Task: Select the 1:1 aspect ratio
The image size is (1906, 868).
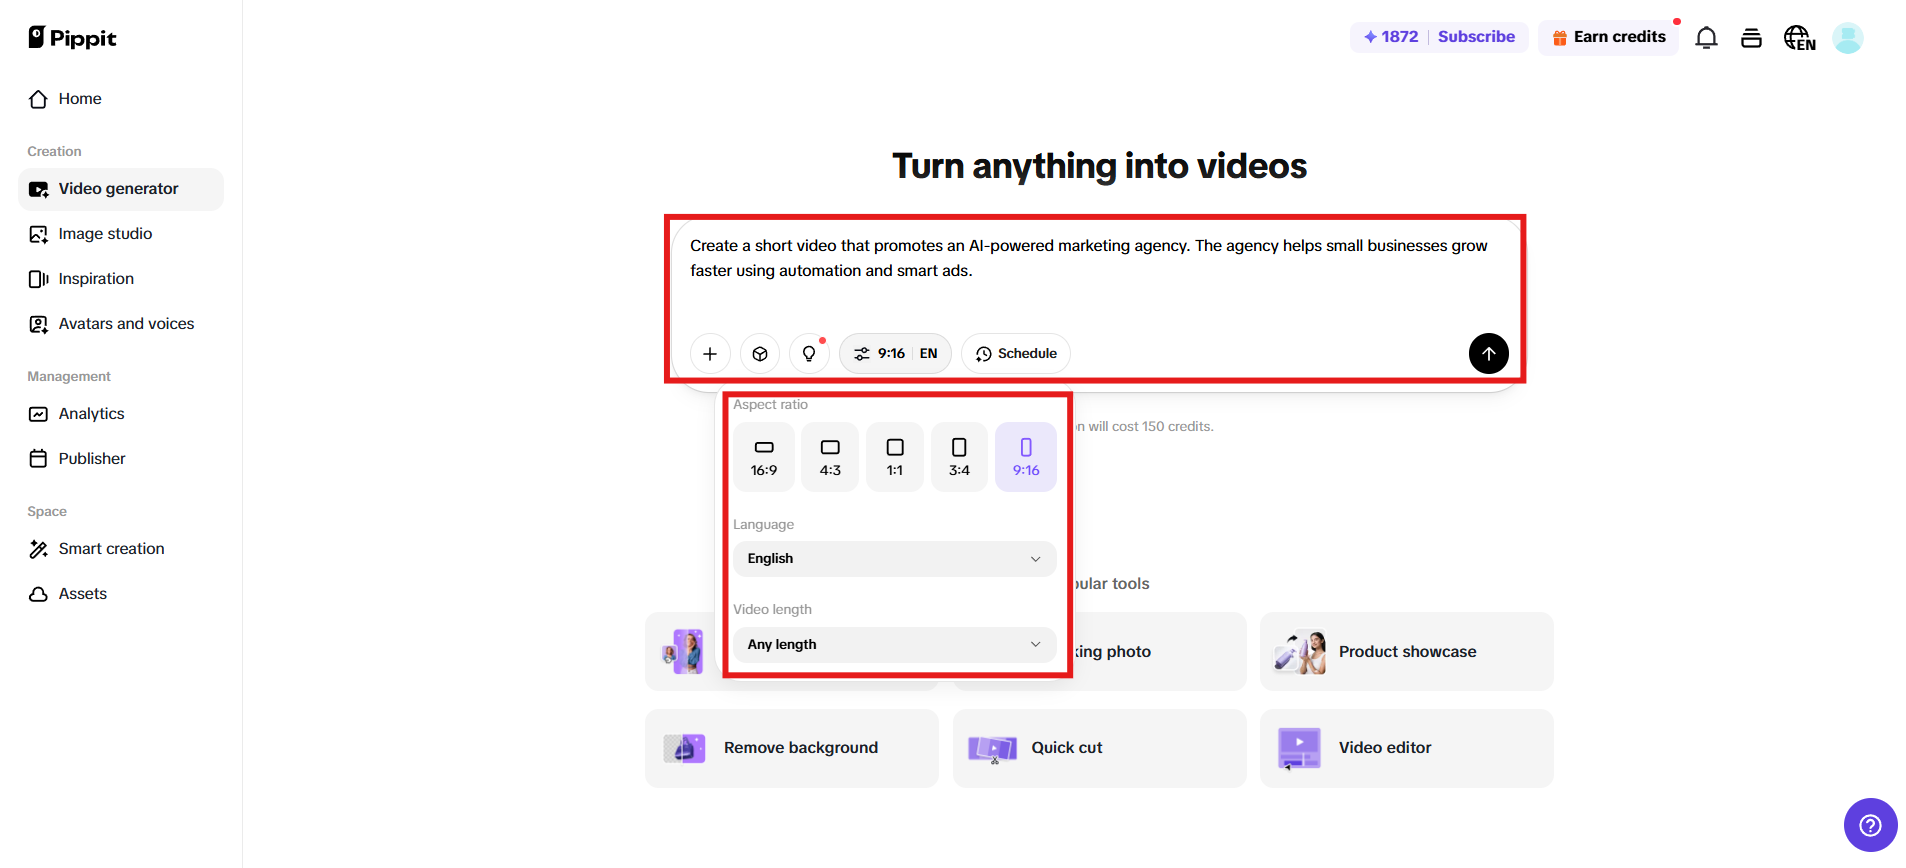Action: pos(895,457)
